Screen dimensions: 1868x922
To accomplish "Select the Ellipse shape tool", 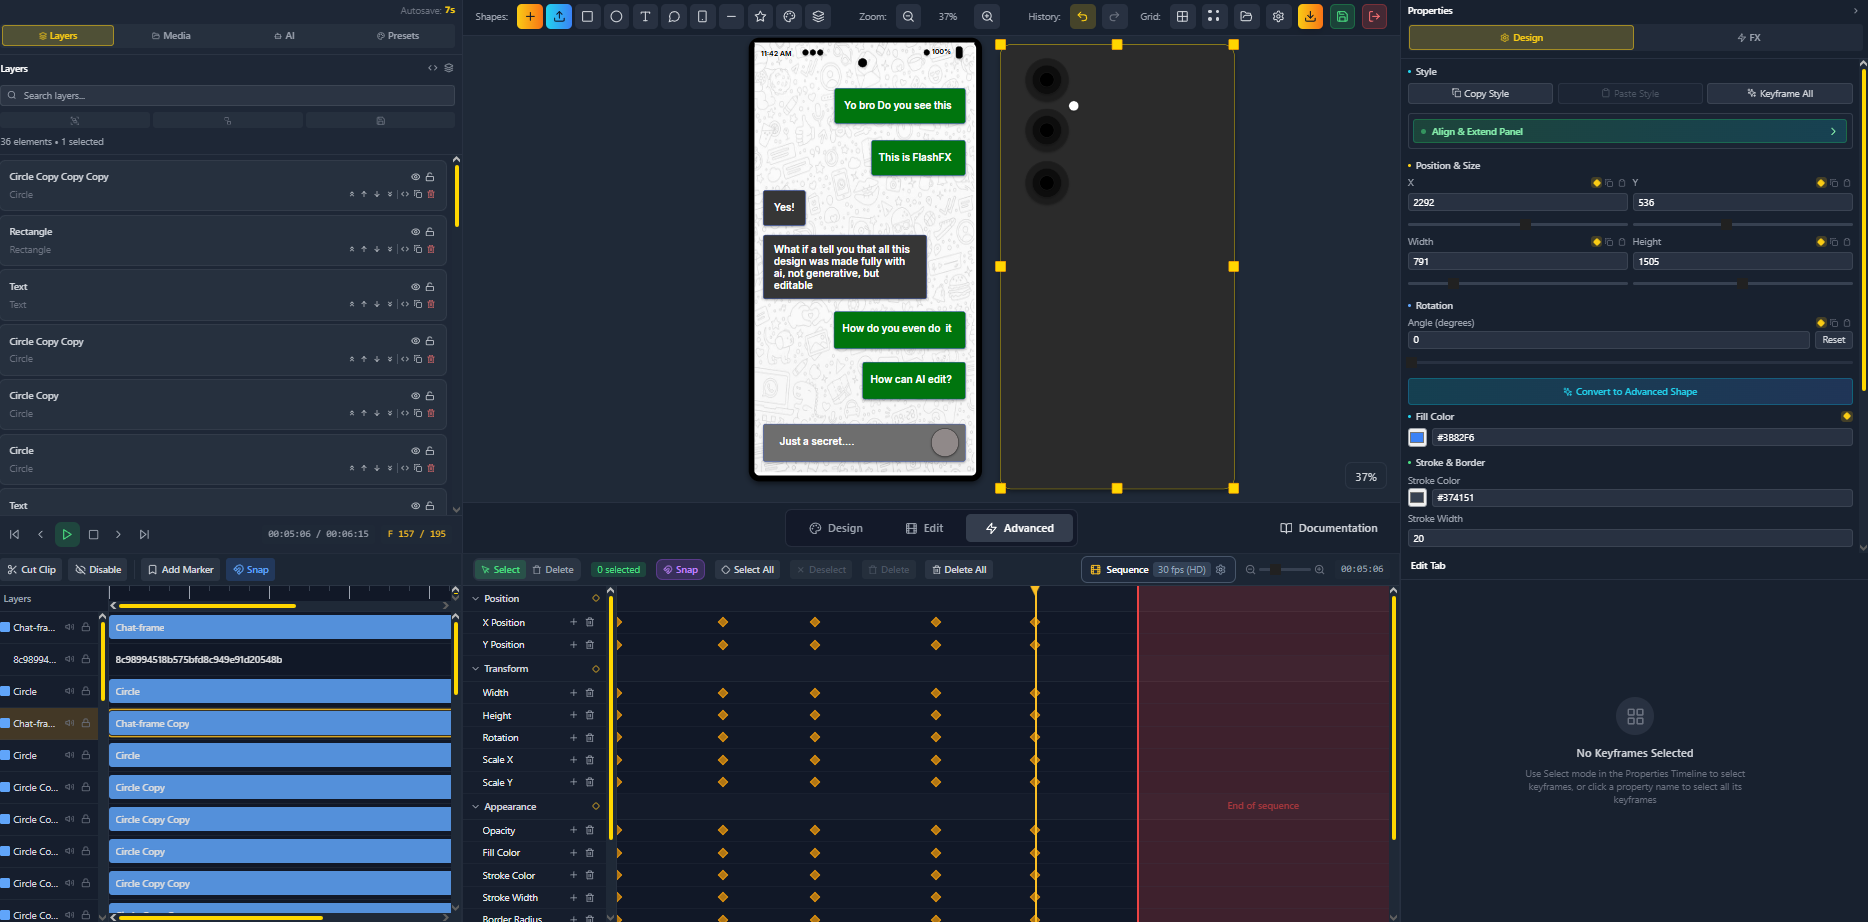I will point(617,16).
